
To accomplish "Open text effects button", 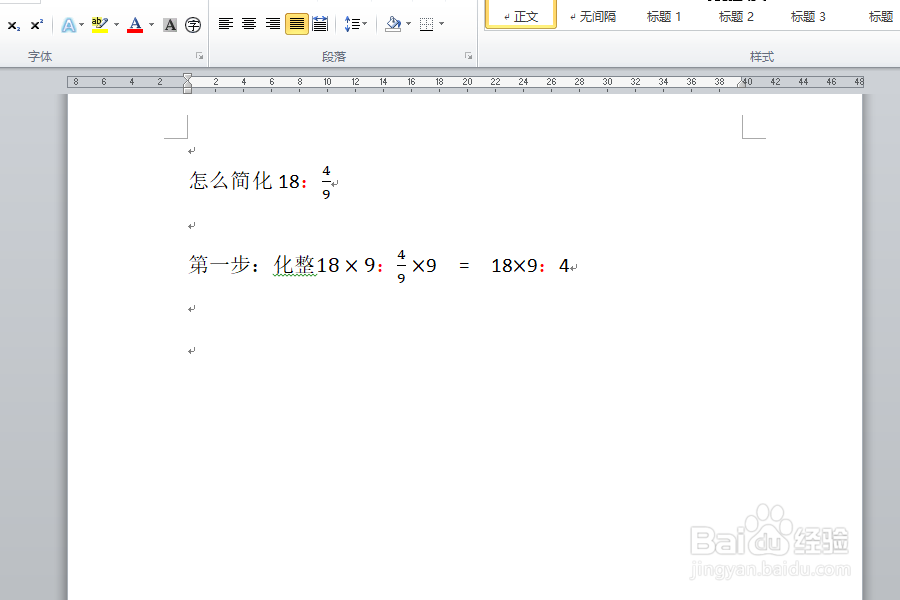I will [68, 25].
